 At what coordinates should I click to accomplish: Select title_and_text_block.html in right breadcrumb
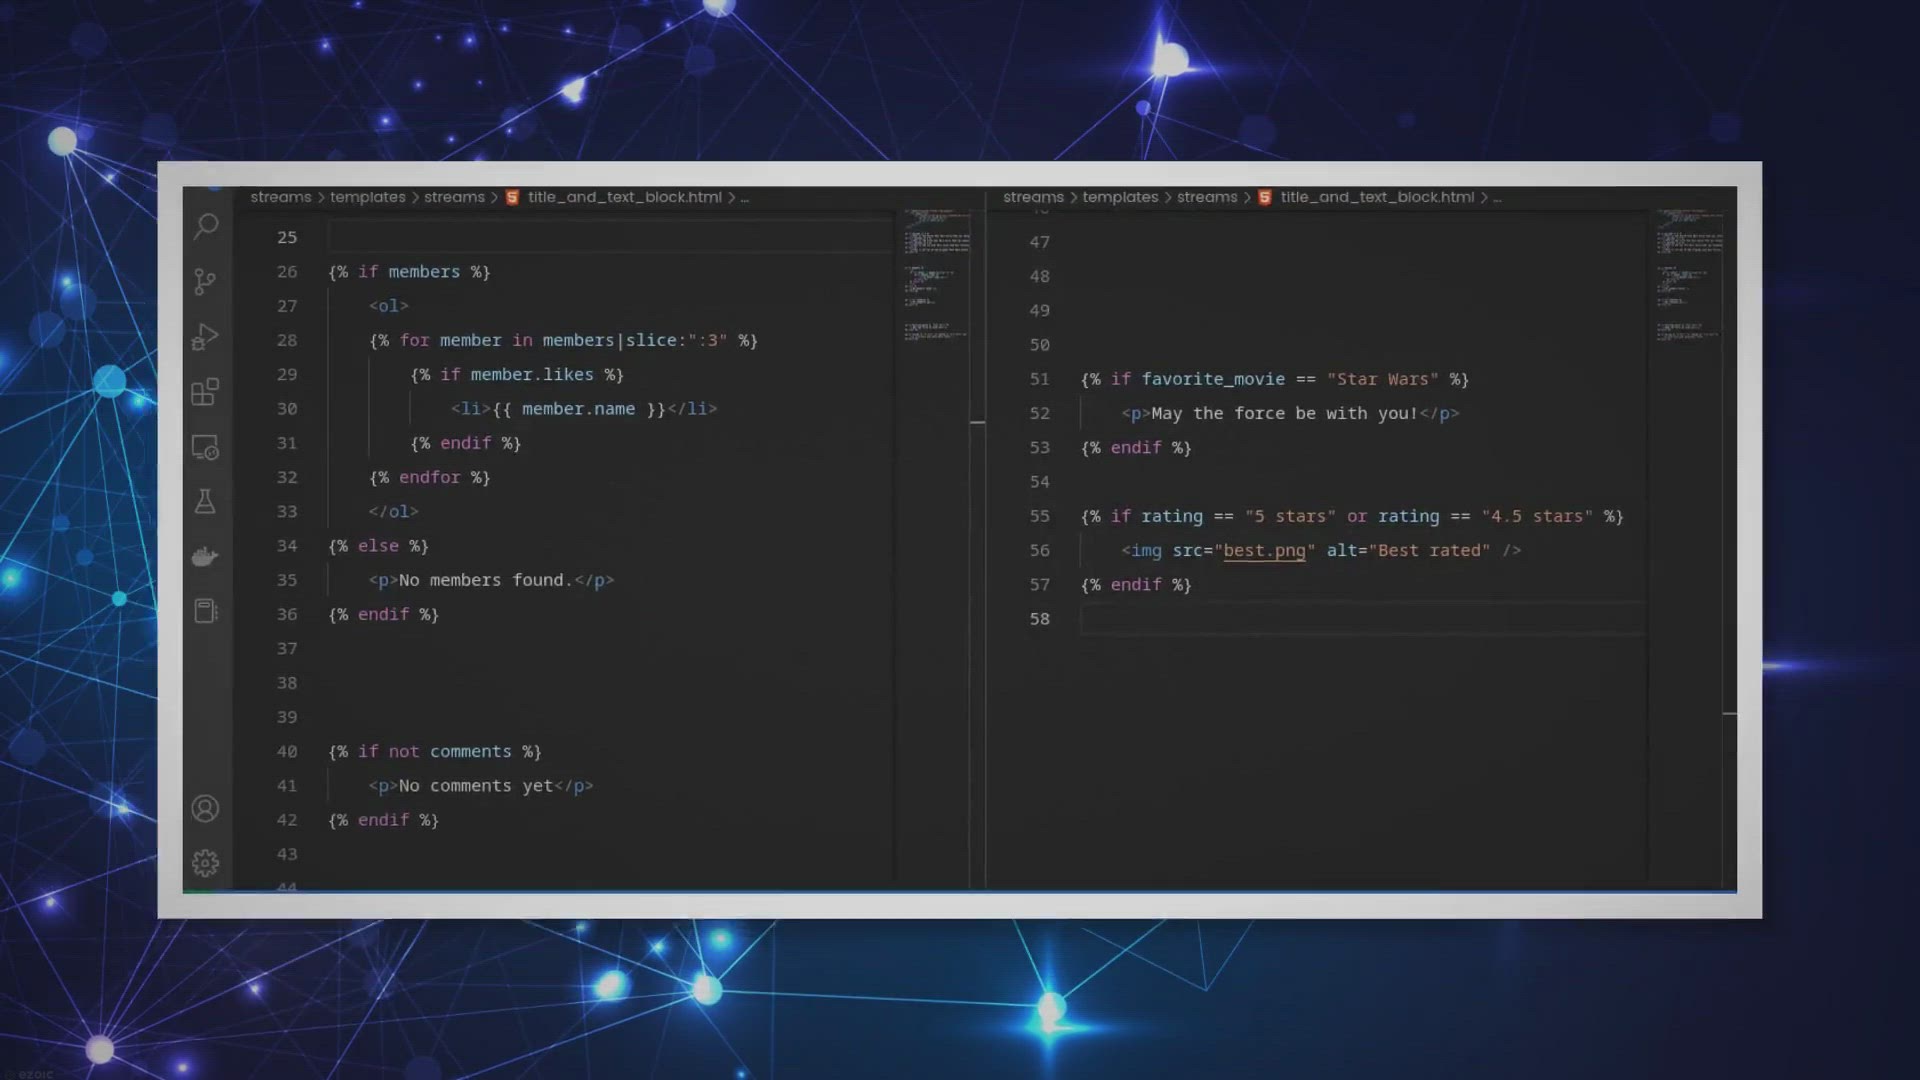(1377, 197)
